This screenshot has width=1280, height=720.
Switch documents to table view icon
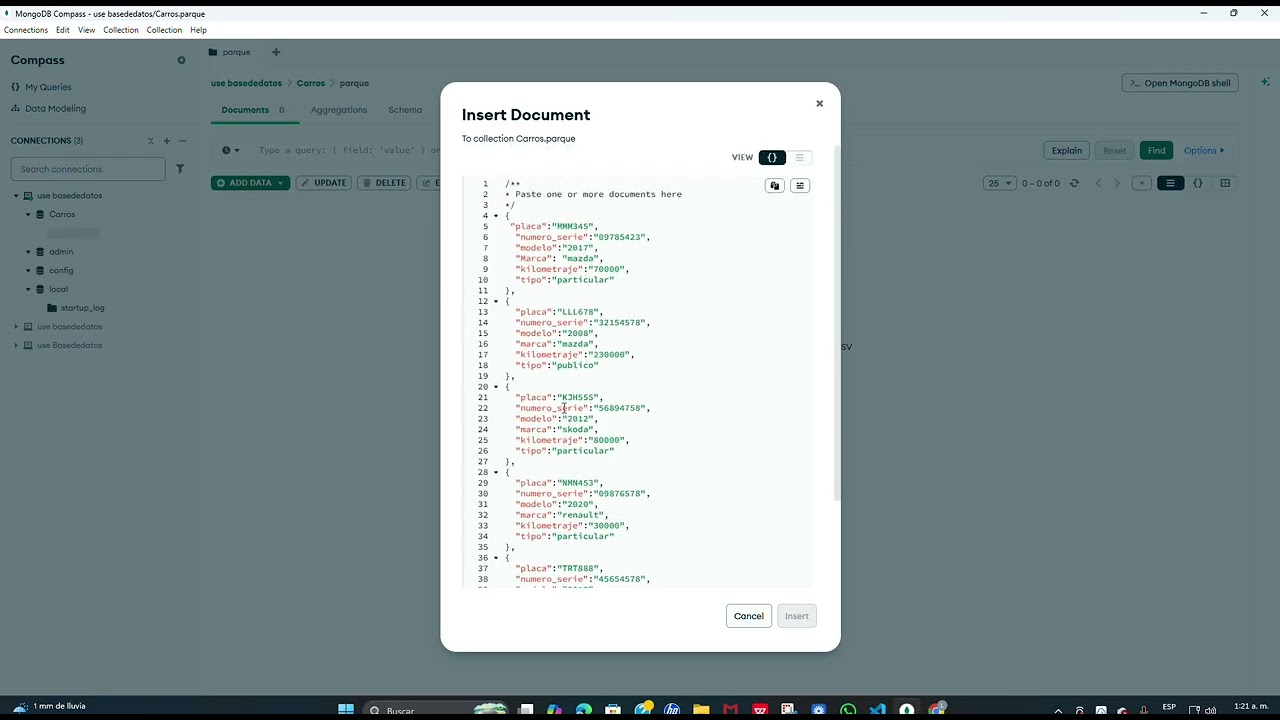pyautogui.click(x=1225, y=183)
